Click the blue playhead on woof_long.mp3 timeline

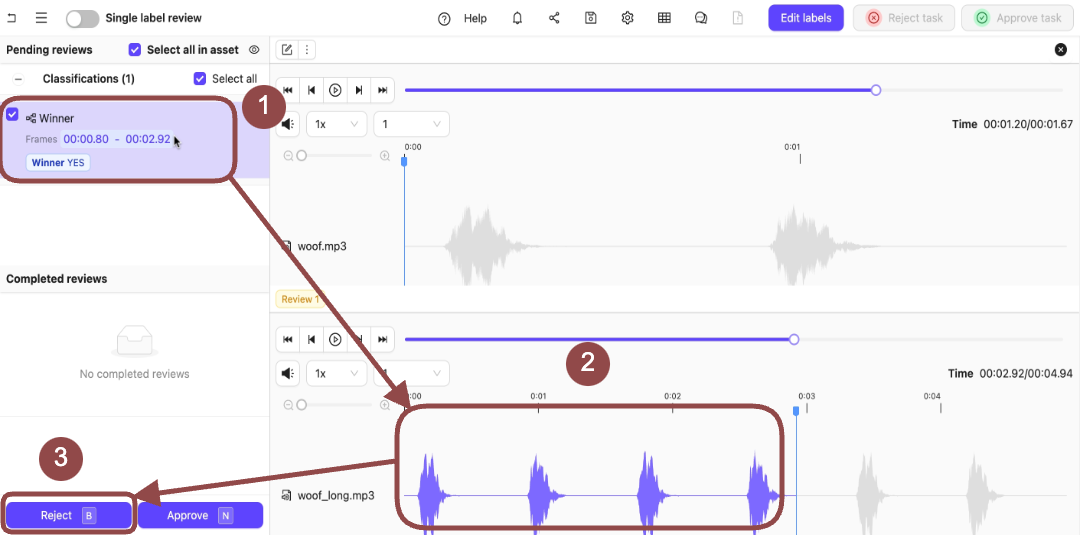(x=796, y=410)
